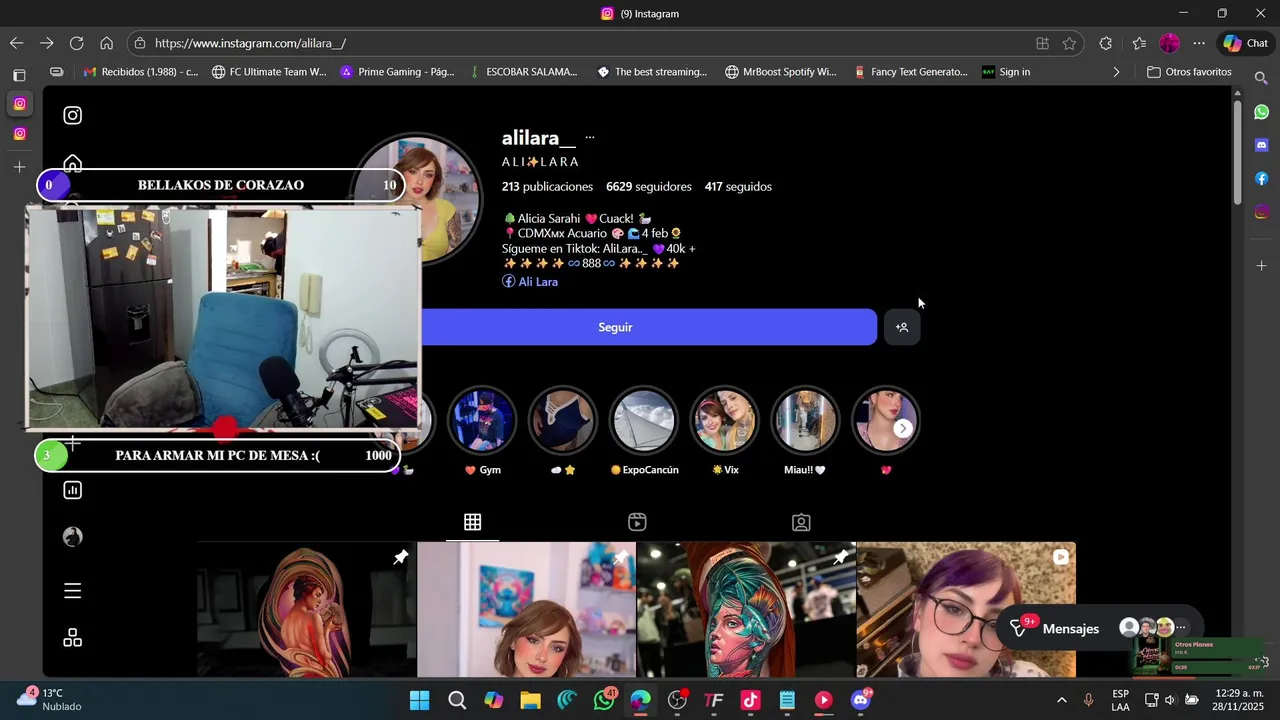This screenshot has height=720, width=1280.
Task: Open the Recibidos Gmail bookmark
Action: tap(140, 72)
